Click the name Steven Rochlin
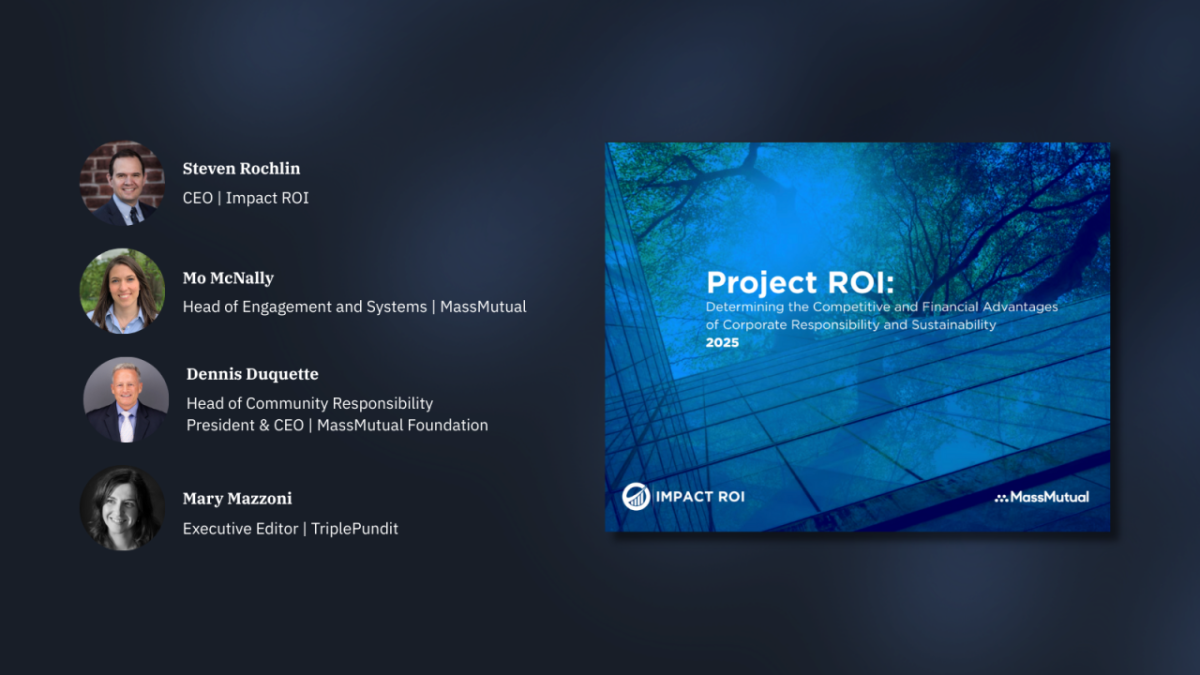1200x675 pixels. (241, 168)
